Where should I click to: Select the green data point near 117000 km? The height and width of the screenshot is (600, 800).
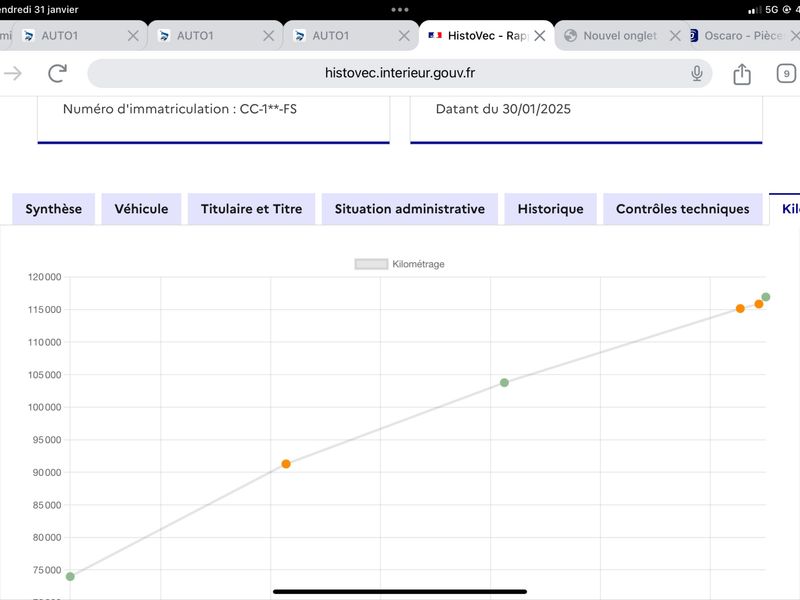click(x=766, y=297)
